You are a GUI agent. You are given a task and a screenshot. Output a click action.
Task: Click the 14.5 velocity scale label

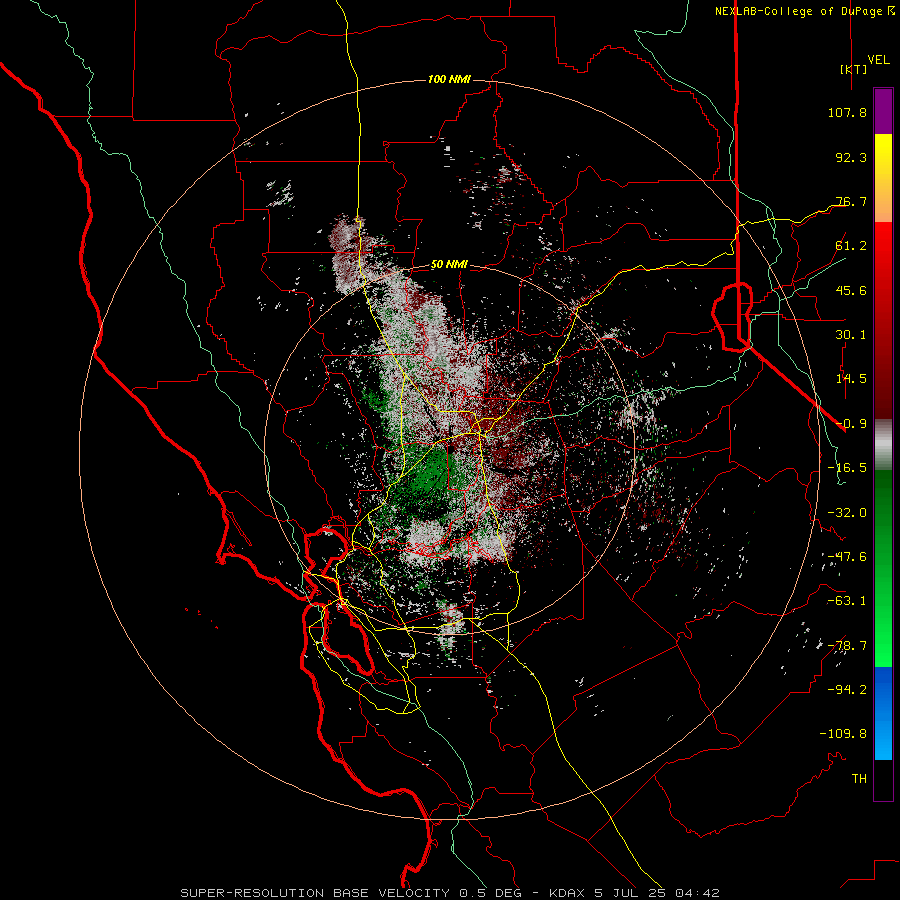click(x=851, y=379)
